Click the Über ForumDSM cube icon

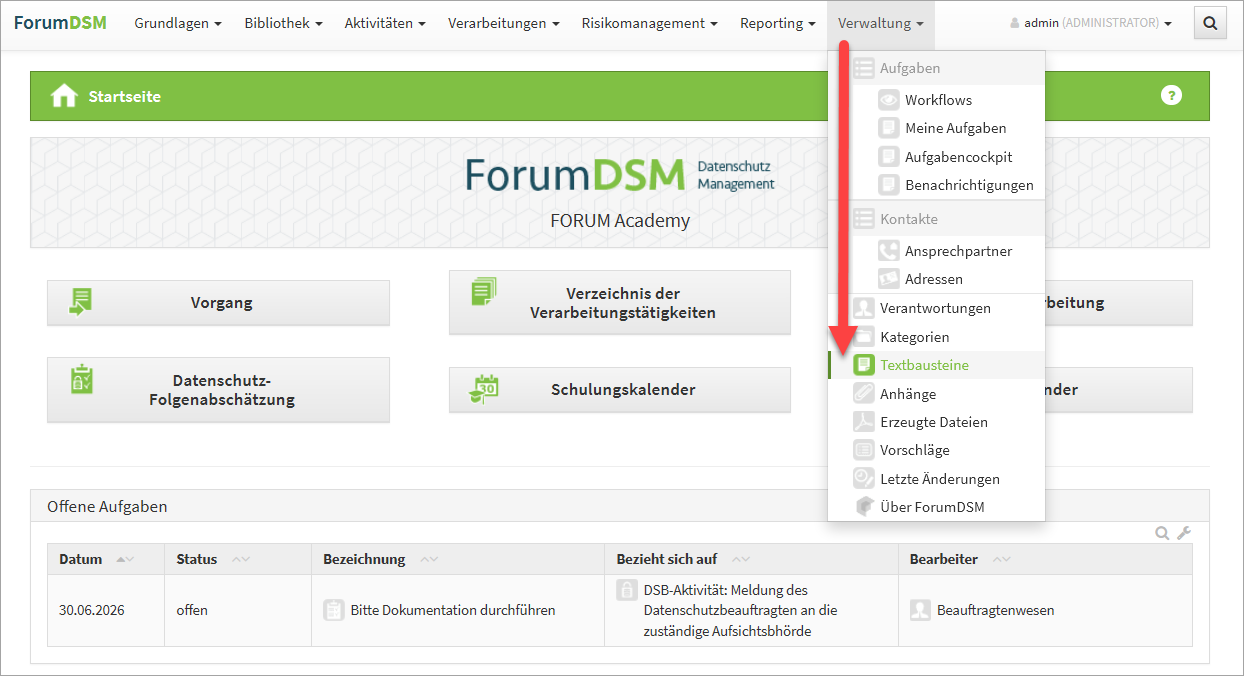point(863,507)
